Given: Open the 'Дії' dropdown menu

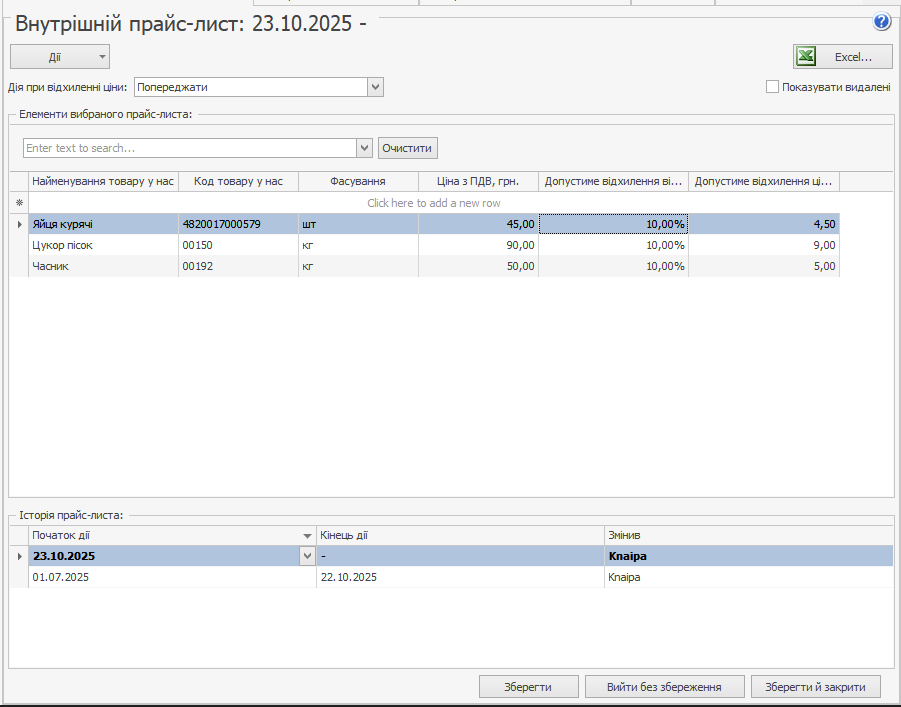Looking at the screenshot, I should (60, 57).
